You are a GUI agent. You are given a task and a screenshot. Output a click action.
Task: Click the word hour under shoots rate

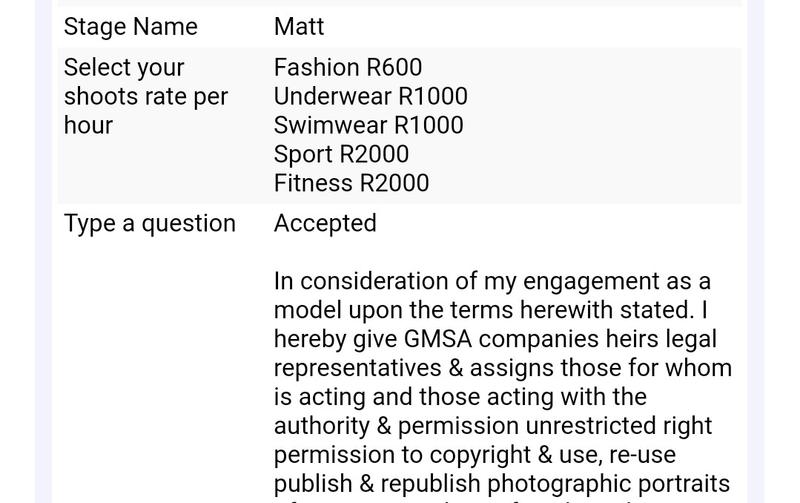coord(88,125)
